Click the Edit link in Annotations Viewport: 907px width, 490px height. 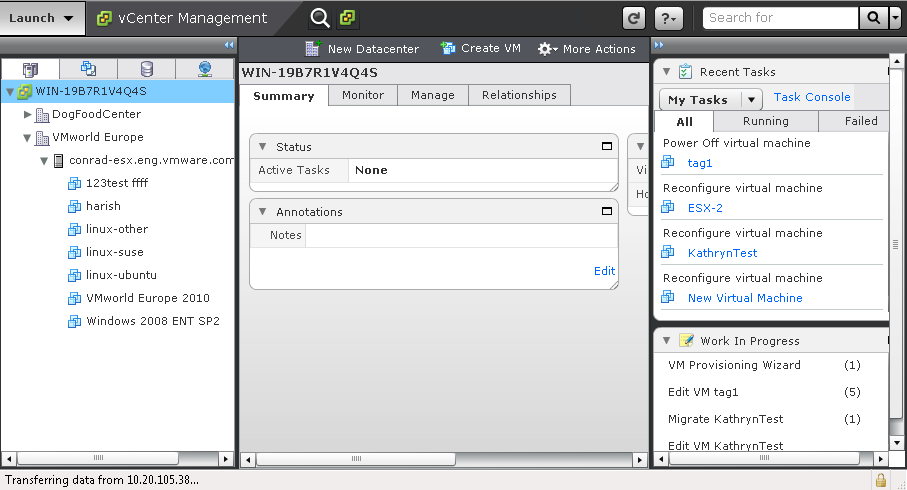[604, 271]
